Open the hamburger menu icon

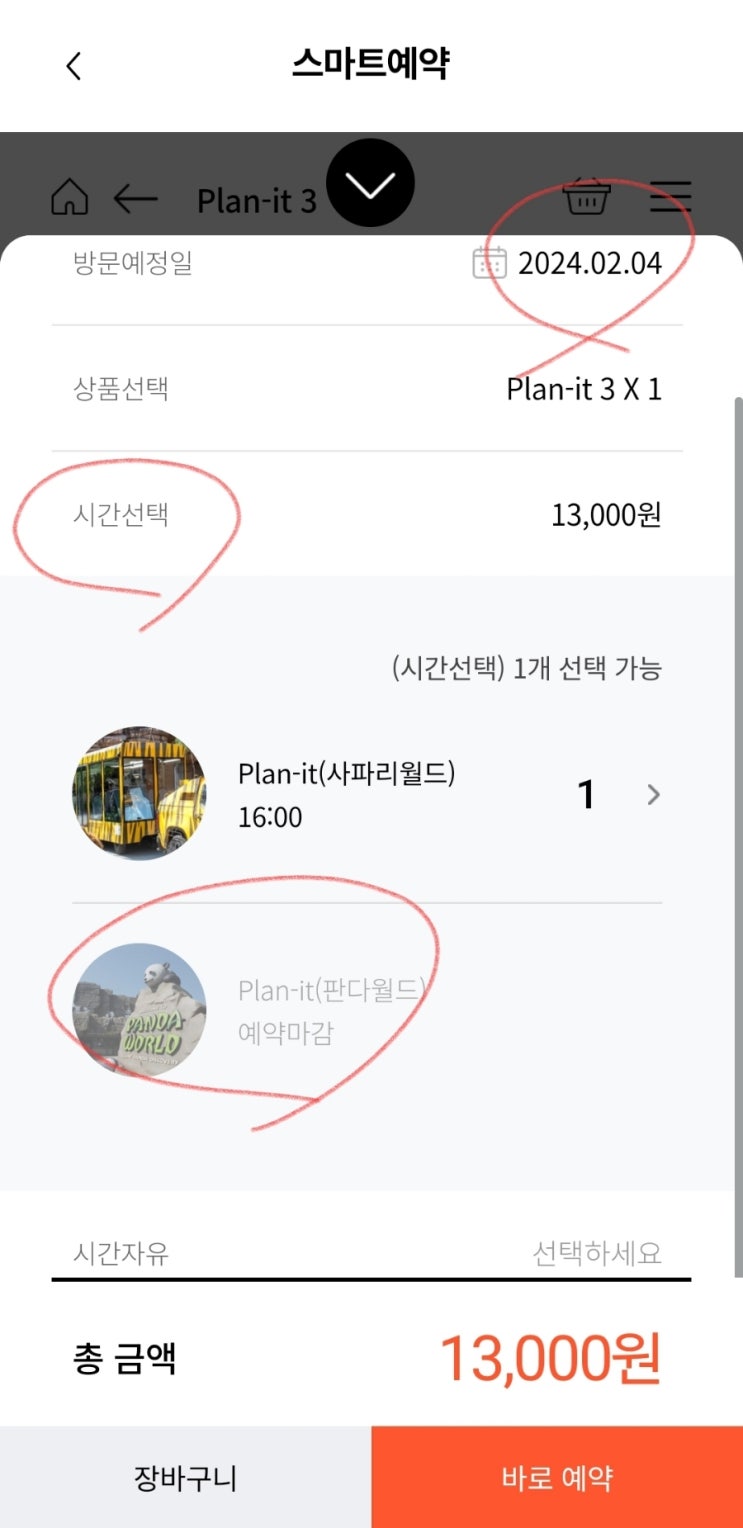pyautogui.click(x=670, y=197)
